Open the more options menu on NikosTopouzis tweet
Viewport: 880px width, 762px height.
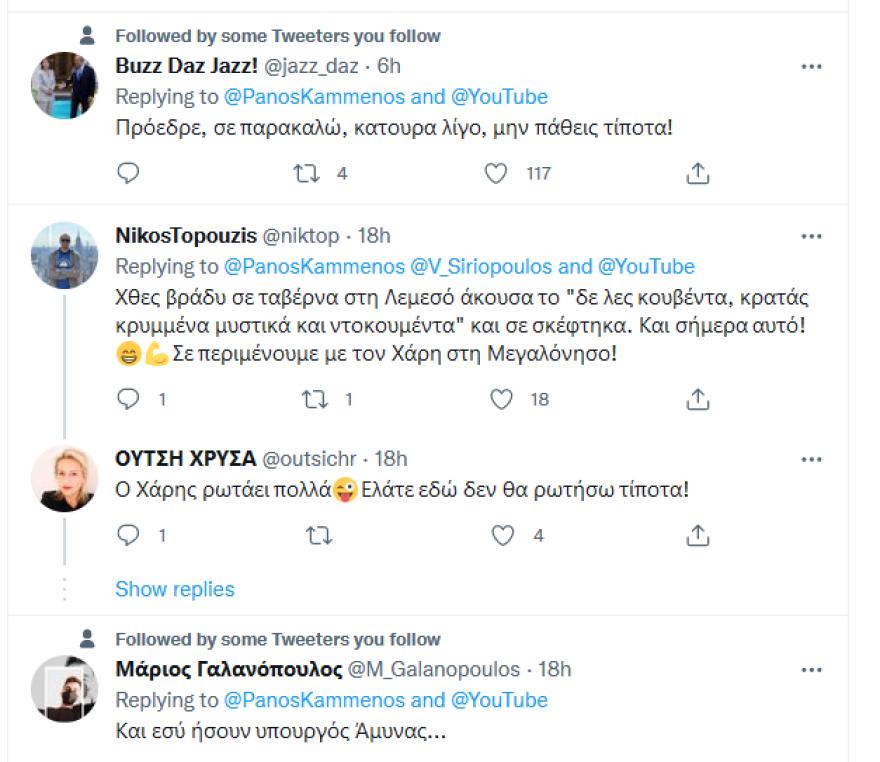click(x=811, y=235)
